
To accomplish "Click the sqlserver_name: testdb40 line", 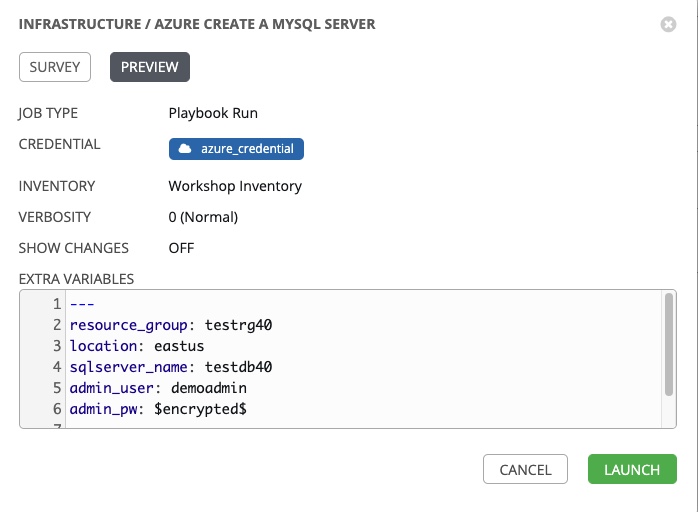I will [171, 367].
